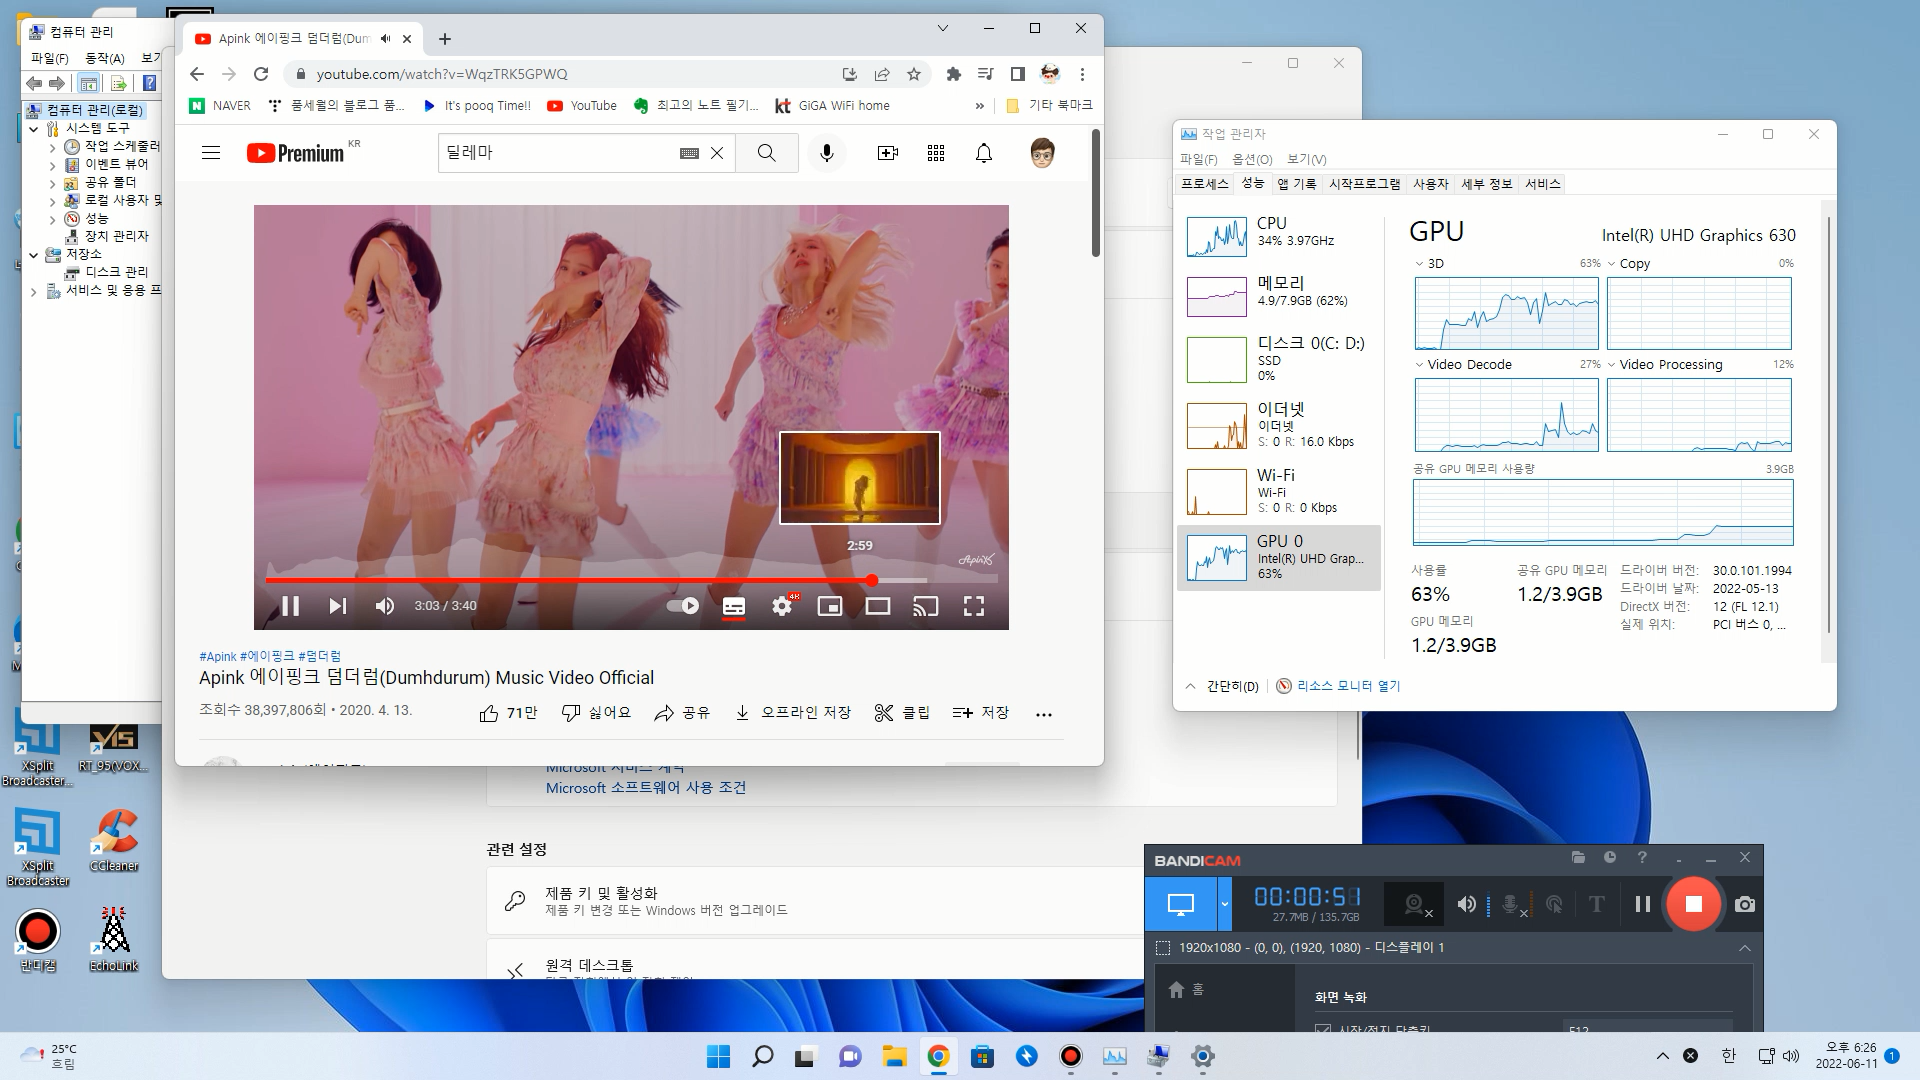
Task: Click the 공유 share button below video
Action: coord(683,713)
